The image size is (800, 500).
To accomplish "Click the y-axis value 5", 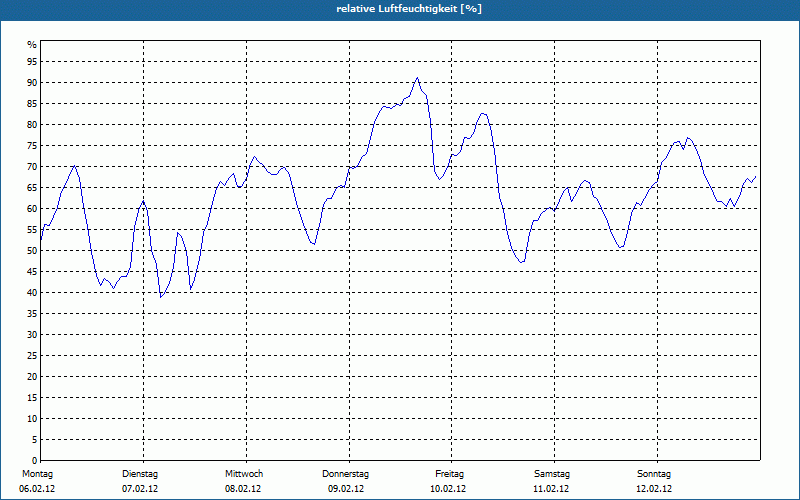I will coord(34,440).
